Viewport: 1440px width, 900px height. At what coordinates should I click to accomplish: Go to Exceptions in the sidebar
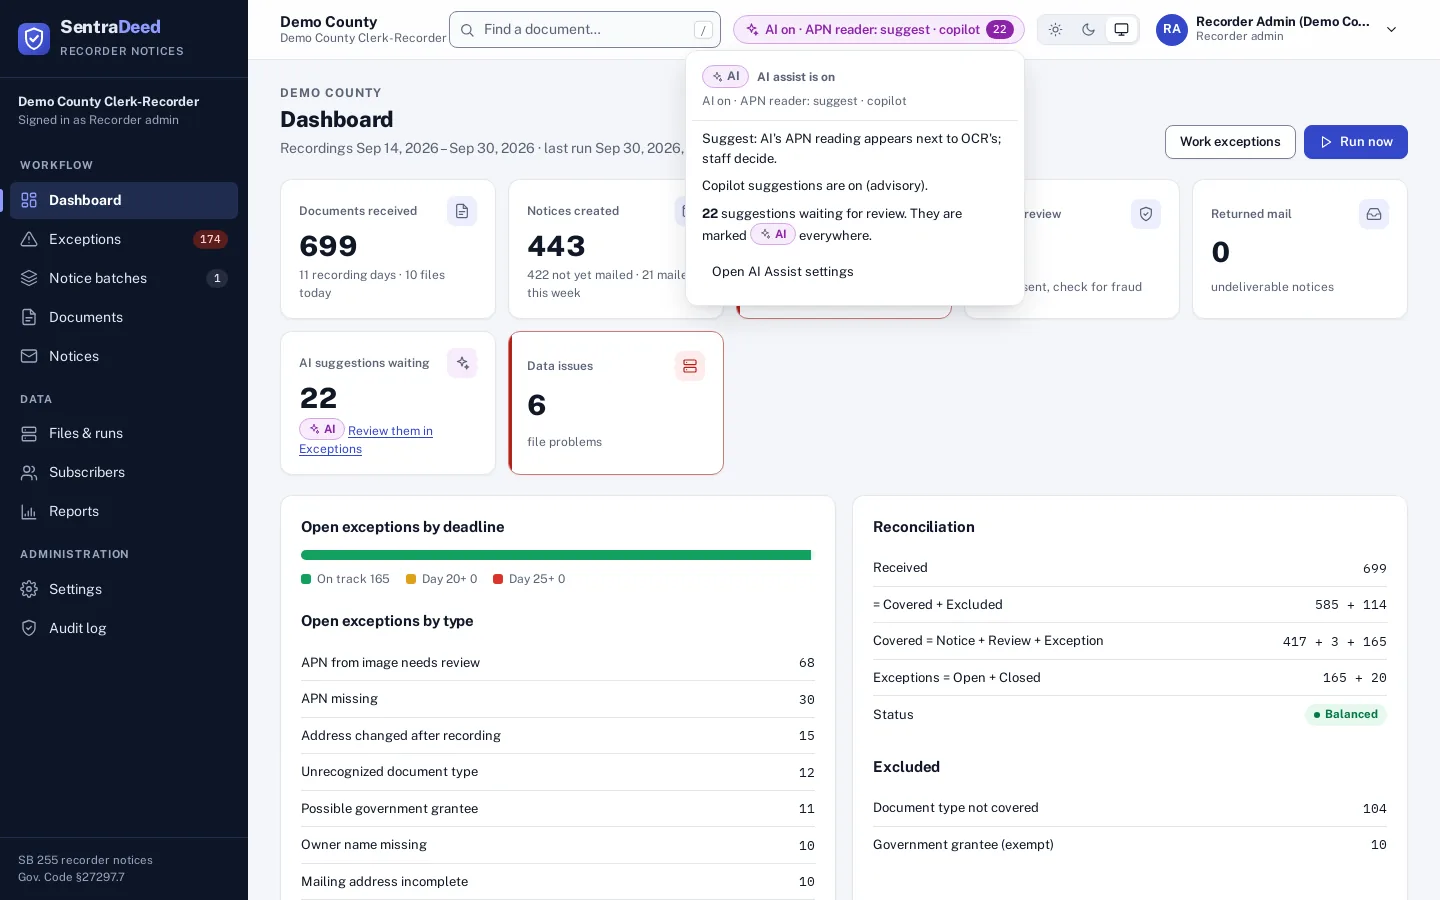(x=124, y=239)
